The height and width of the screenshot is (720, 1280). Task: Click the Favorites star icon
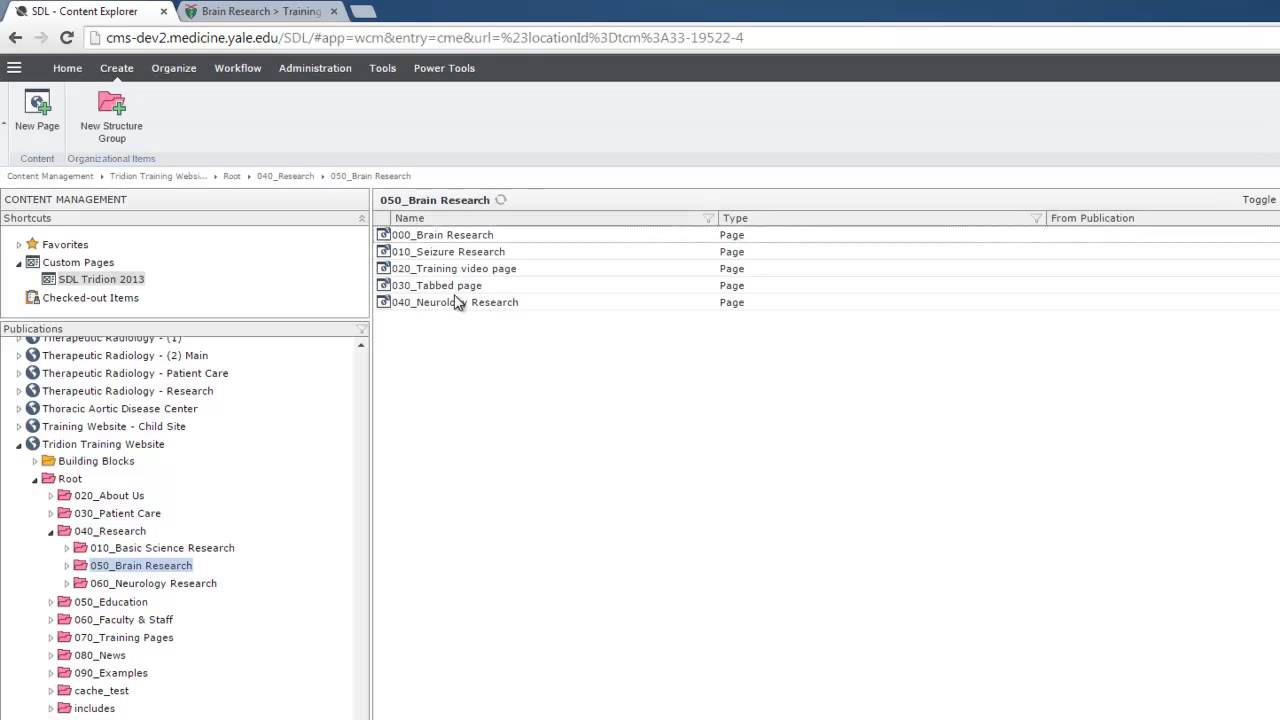pyautogui.click(x=32, y=244)
